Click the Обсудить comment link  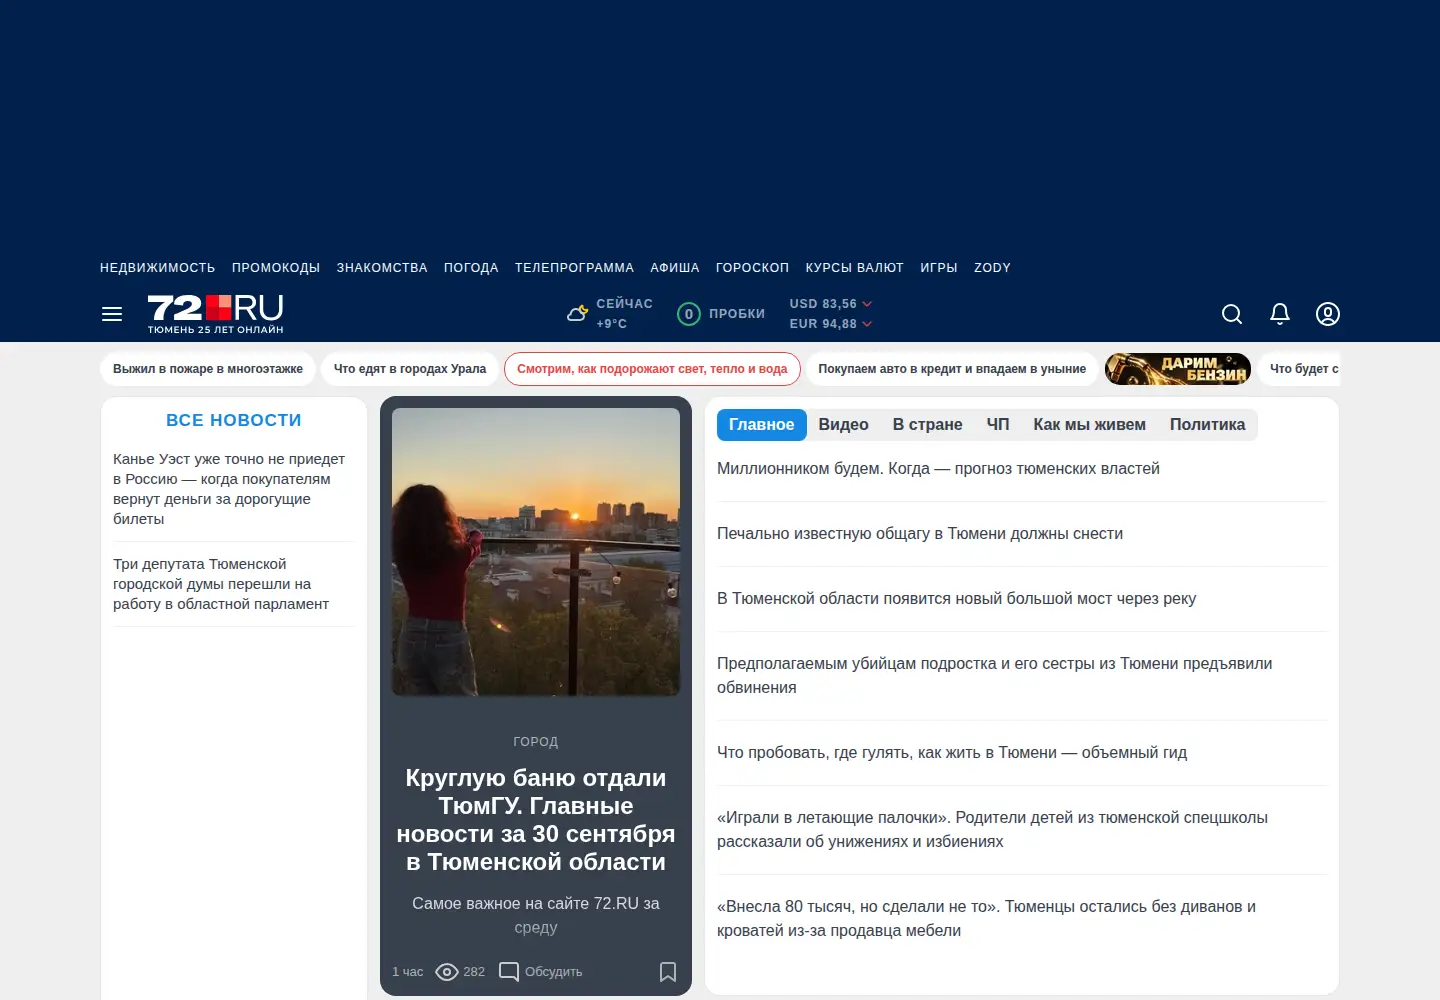[553, 972]
